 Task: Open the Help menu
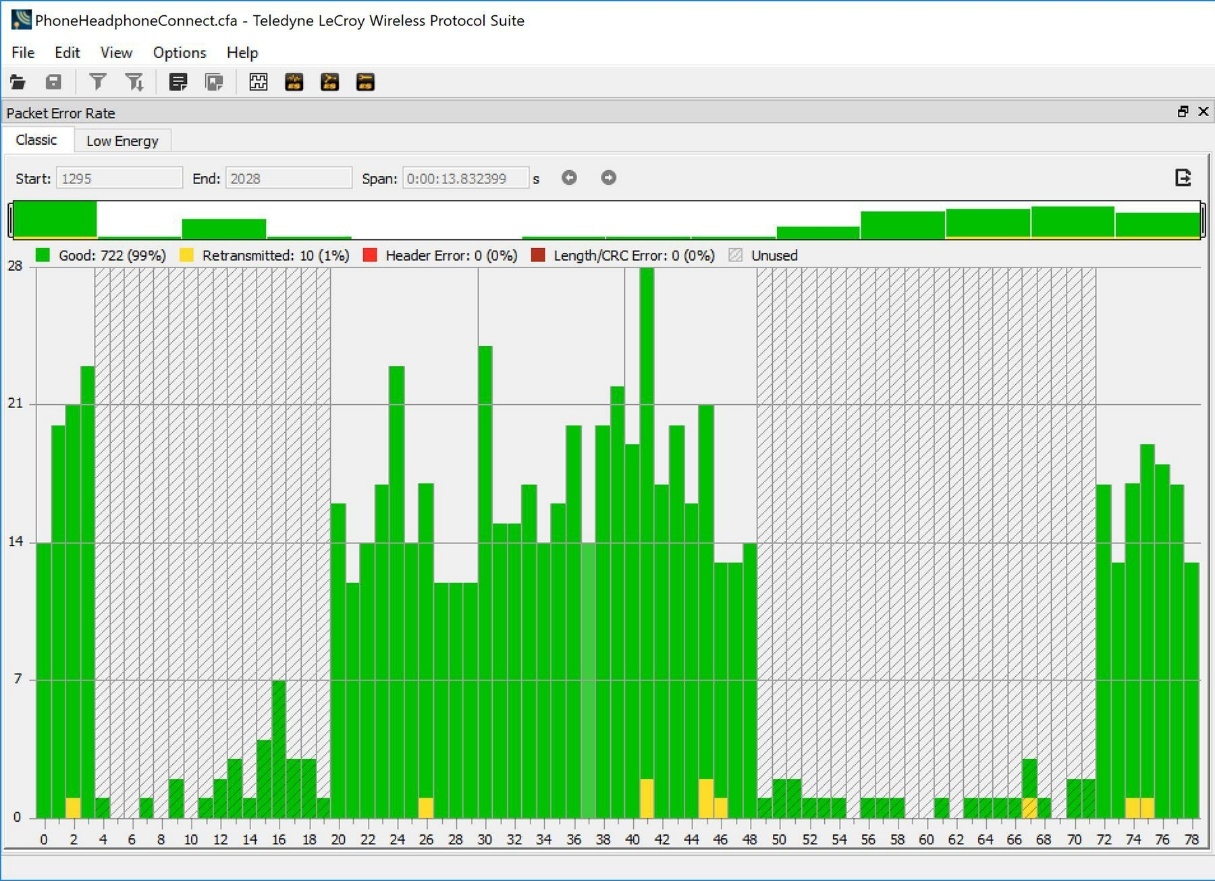pos(242,53)
